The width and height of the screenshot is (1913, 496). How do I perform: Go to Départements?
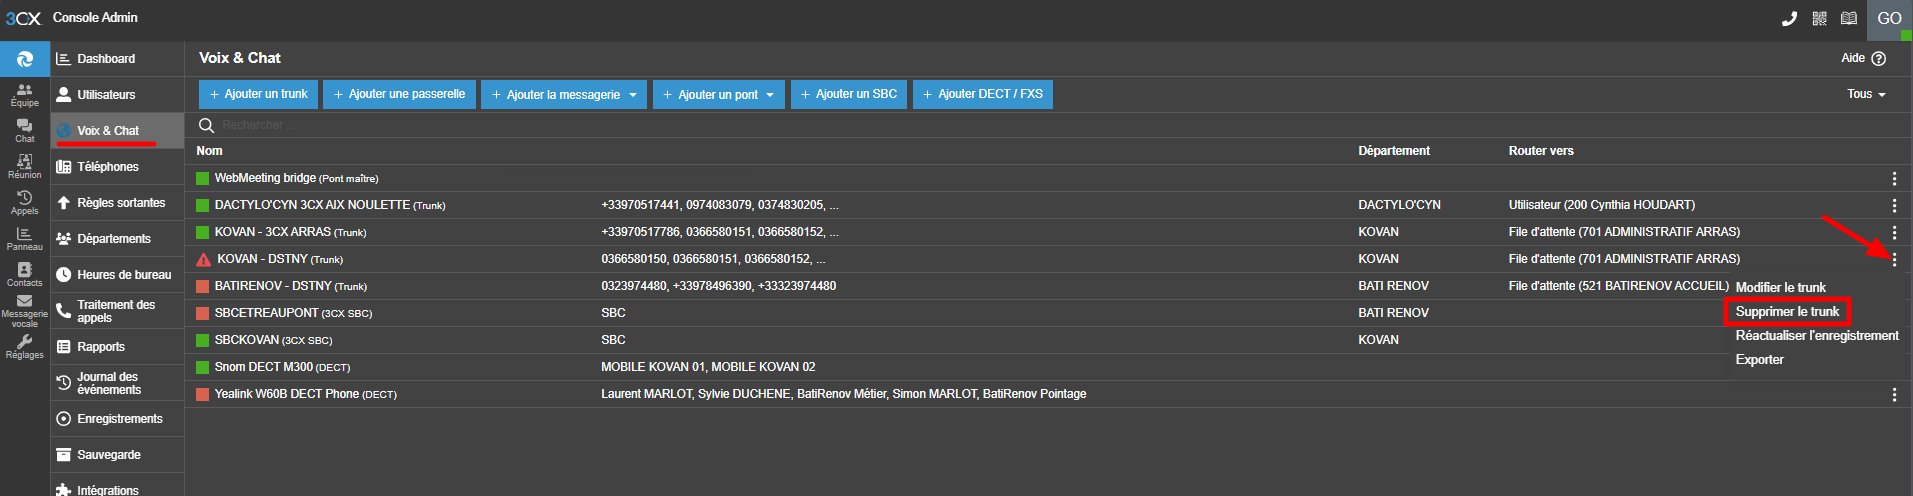point(117,239)
